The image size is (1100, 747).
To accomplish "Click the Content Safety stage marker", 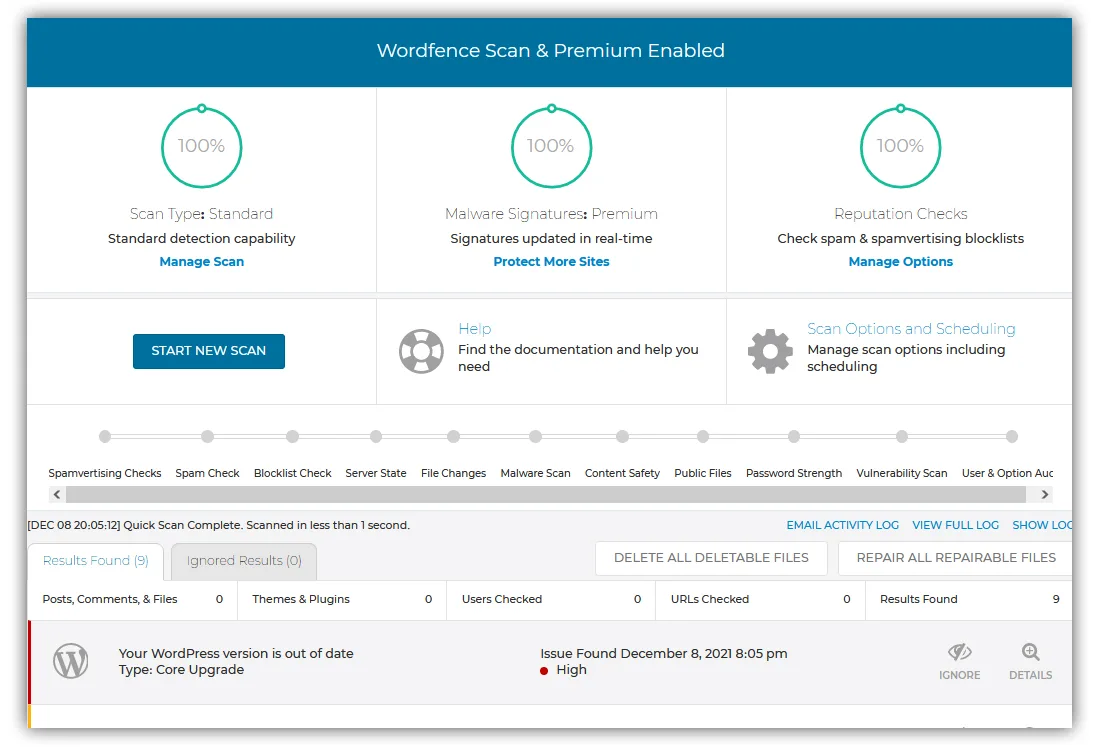I will [622, 437].
